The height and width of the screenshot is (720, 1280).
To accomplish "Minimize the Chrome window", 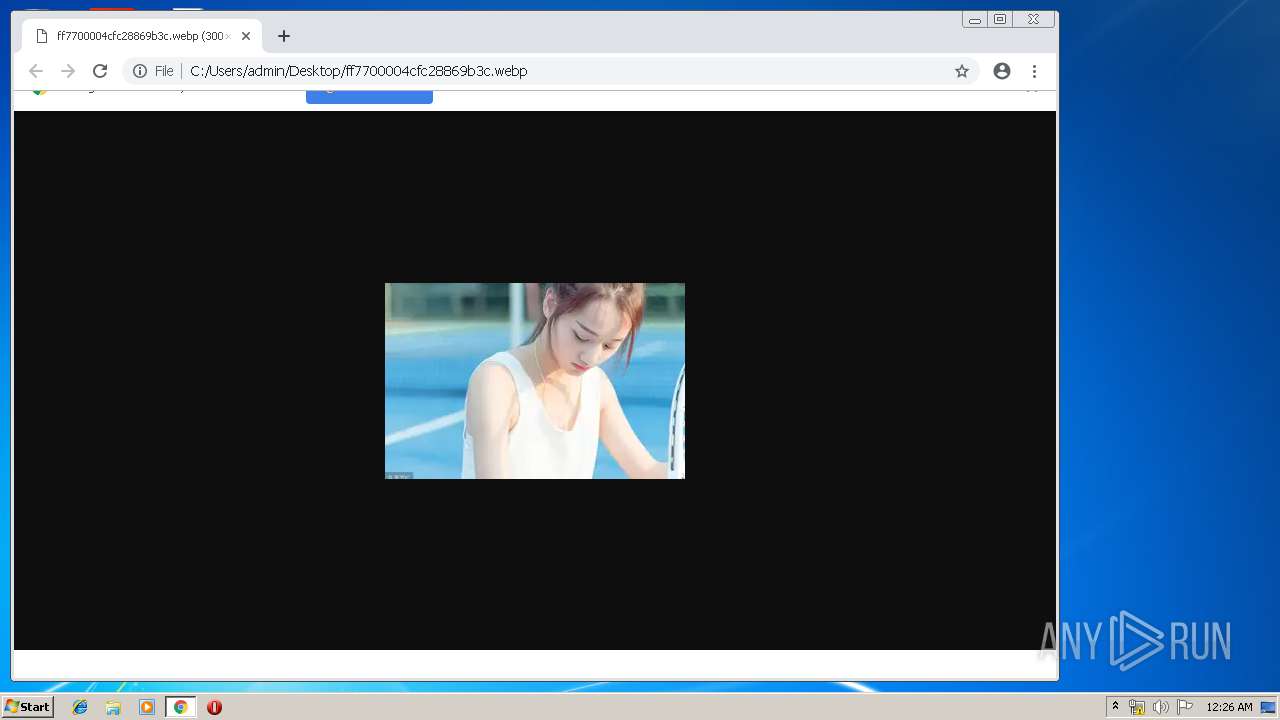I will click(975, 19).
